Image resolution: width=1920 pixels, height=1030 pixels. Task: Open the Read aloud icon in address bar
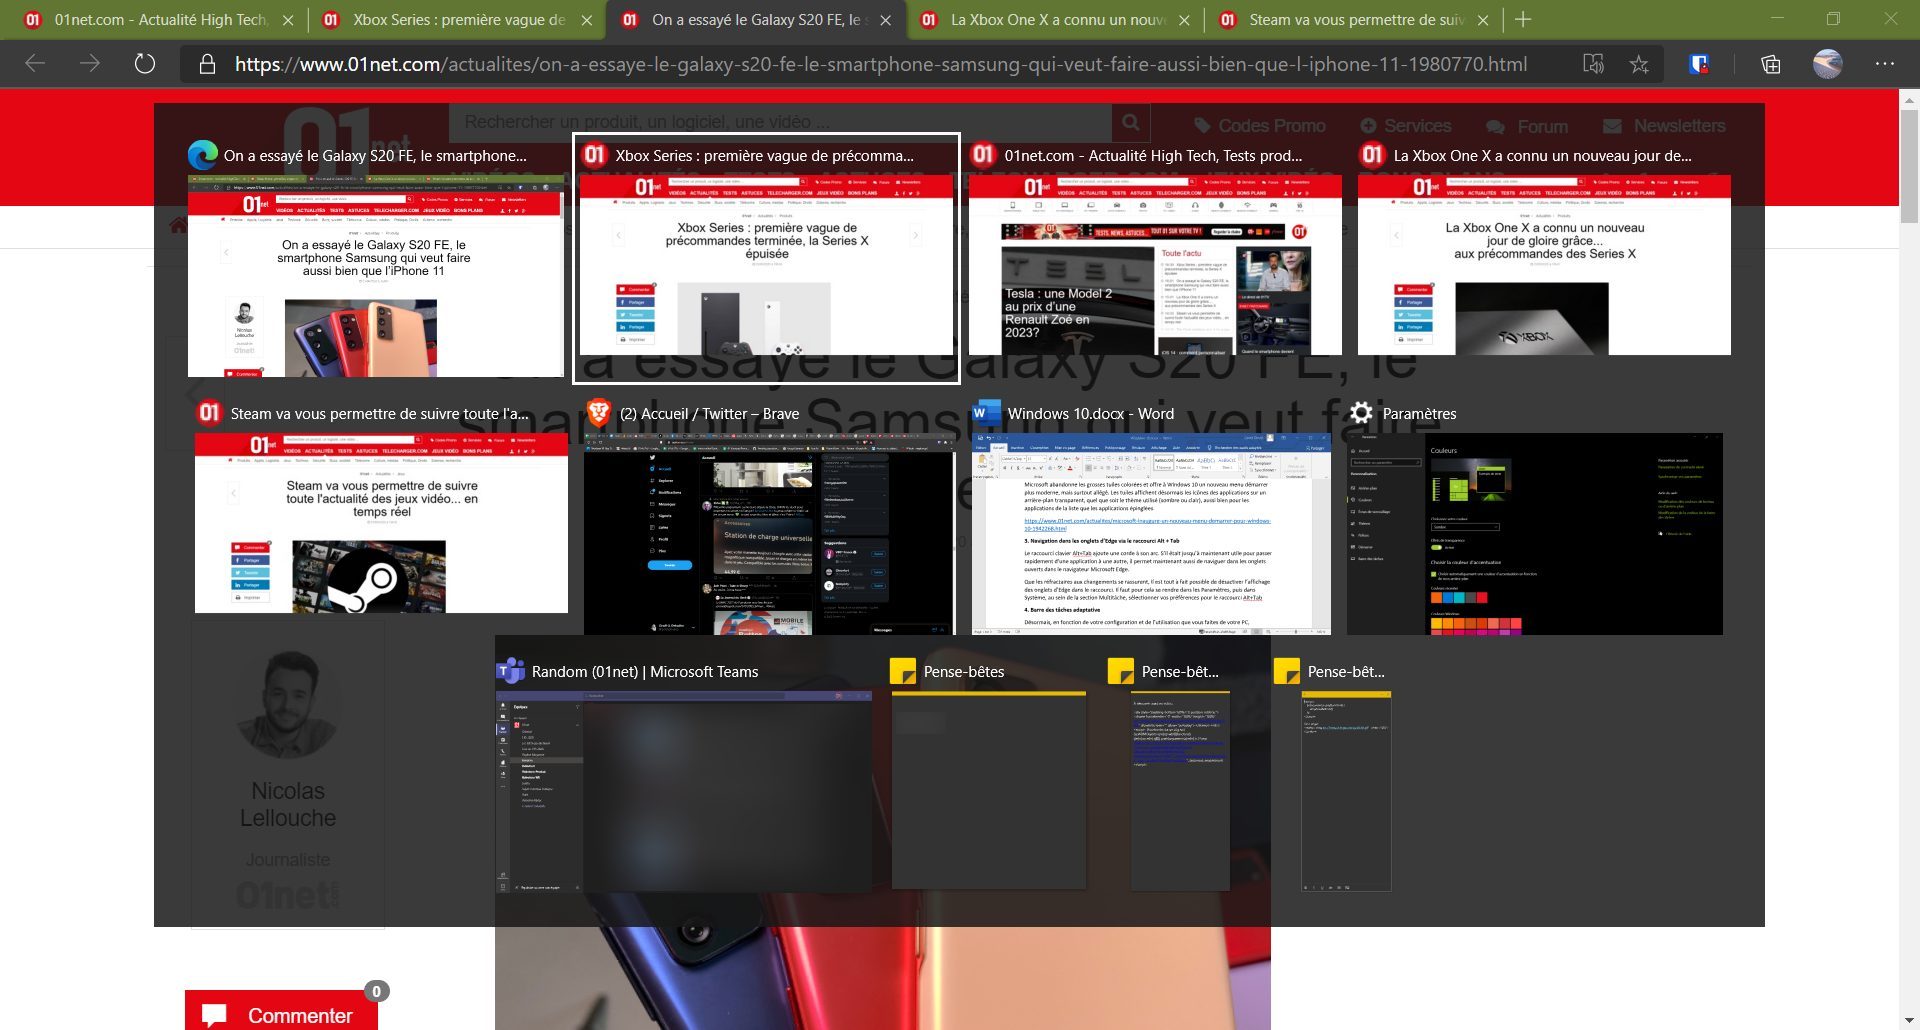pyautogui.click(x=1593, y=64)
